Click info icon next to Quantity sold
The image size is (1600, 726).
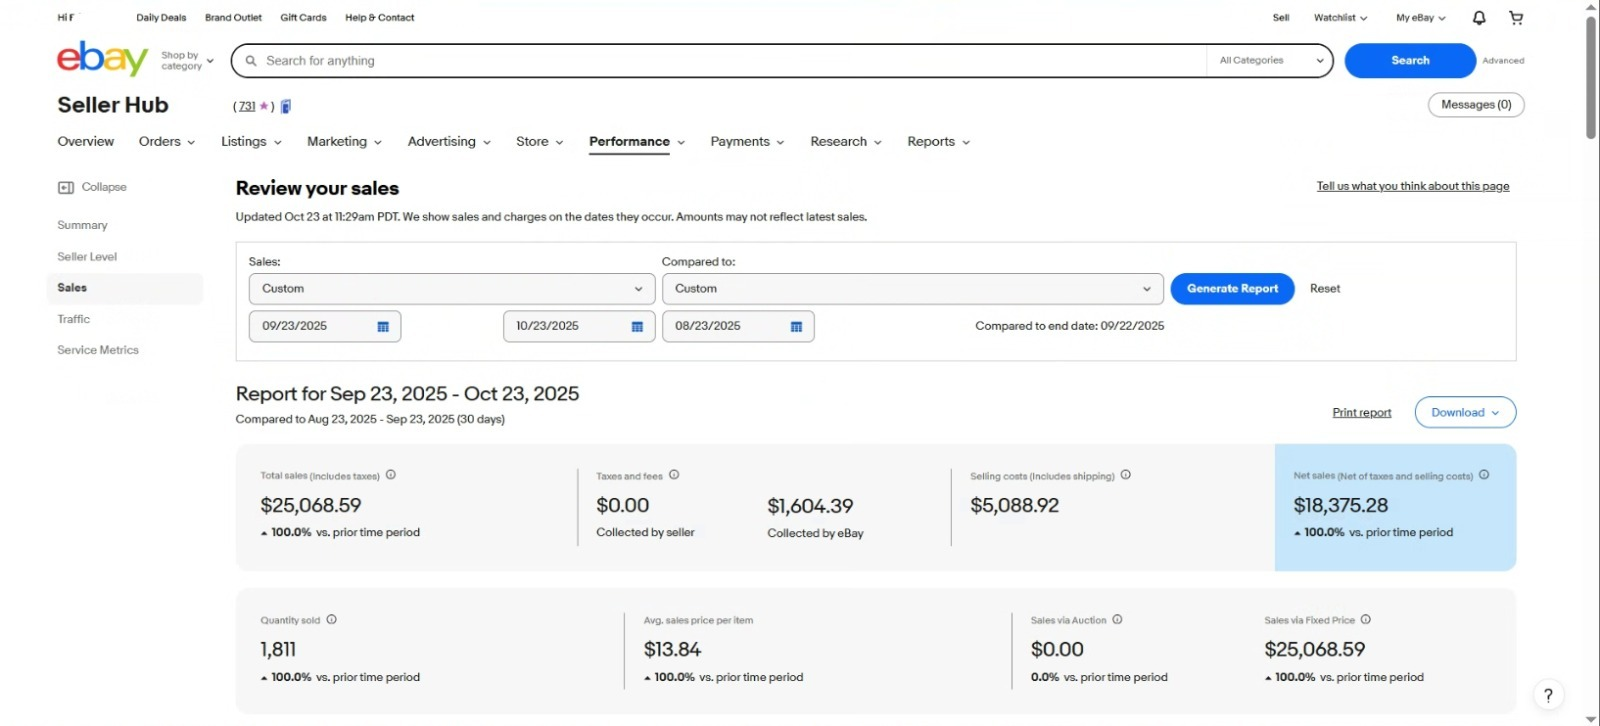pyautogui.click(x=332, y=620)
